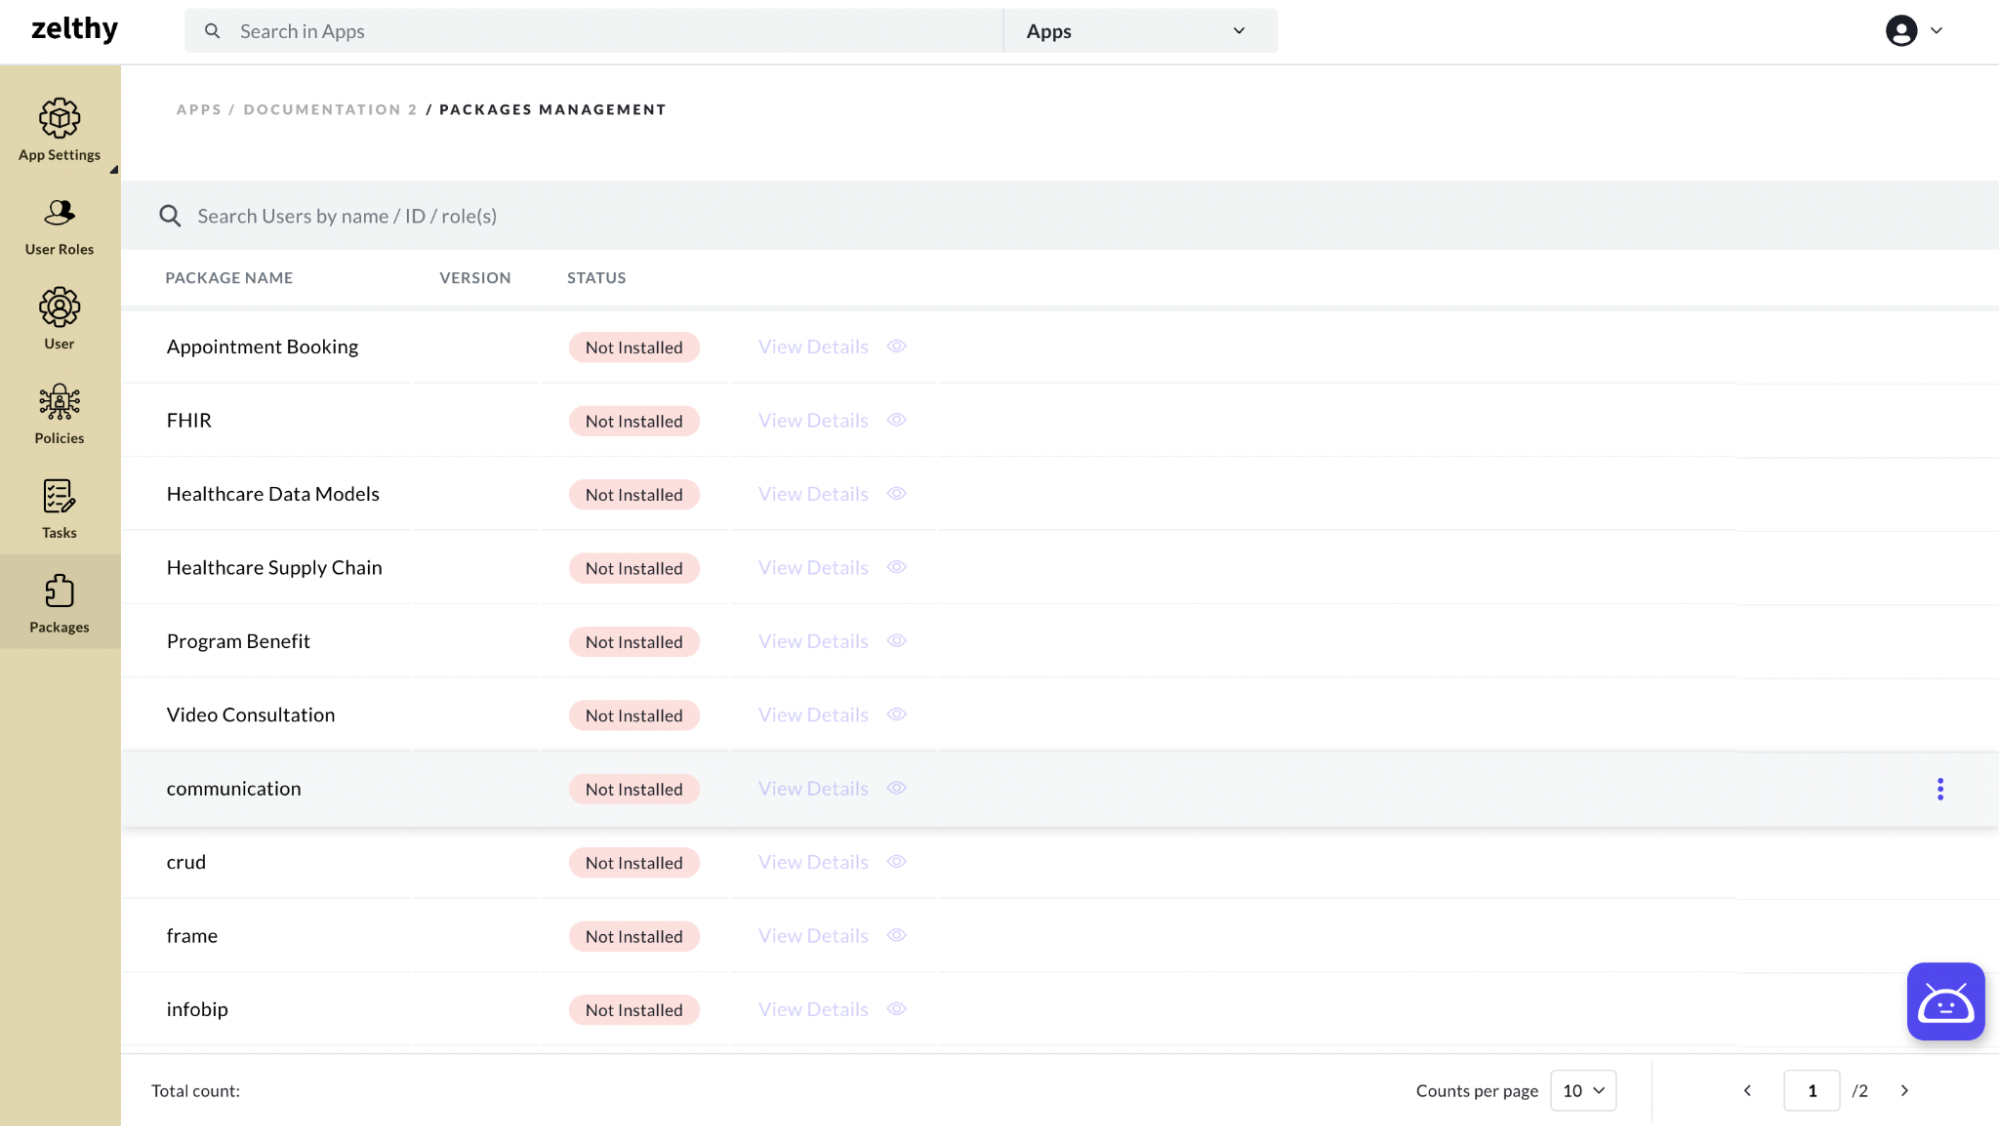Select the FHIR package name
1999x1127 pixels.
(x=189, y=420)
